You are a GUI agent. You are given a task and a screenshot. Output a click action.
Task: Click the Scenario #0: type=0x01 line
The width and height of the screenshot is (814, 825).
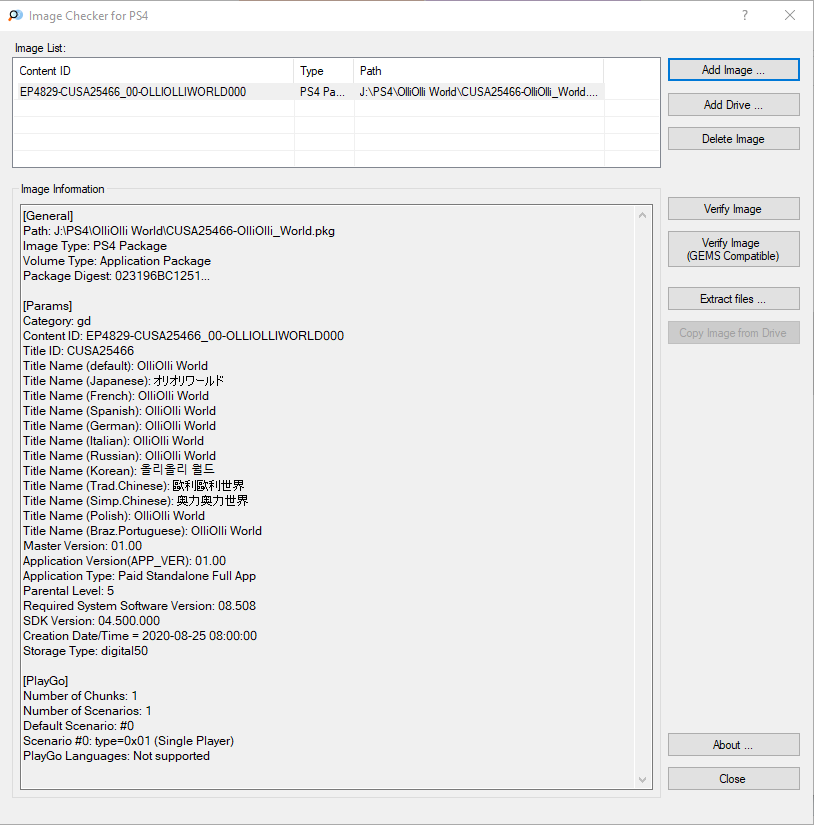(128, 741)
